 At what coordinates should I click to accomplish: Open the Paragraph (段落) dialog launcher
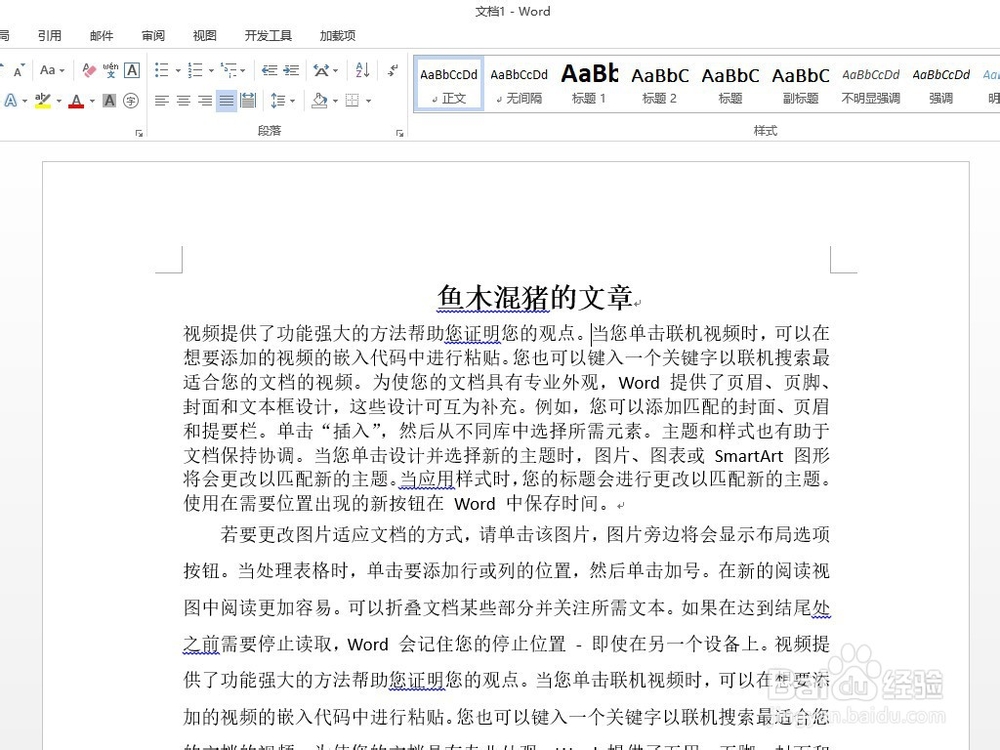point(400,133)
